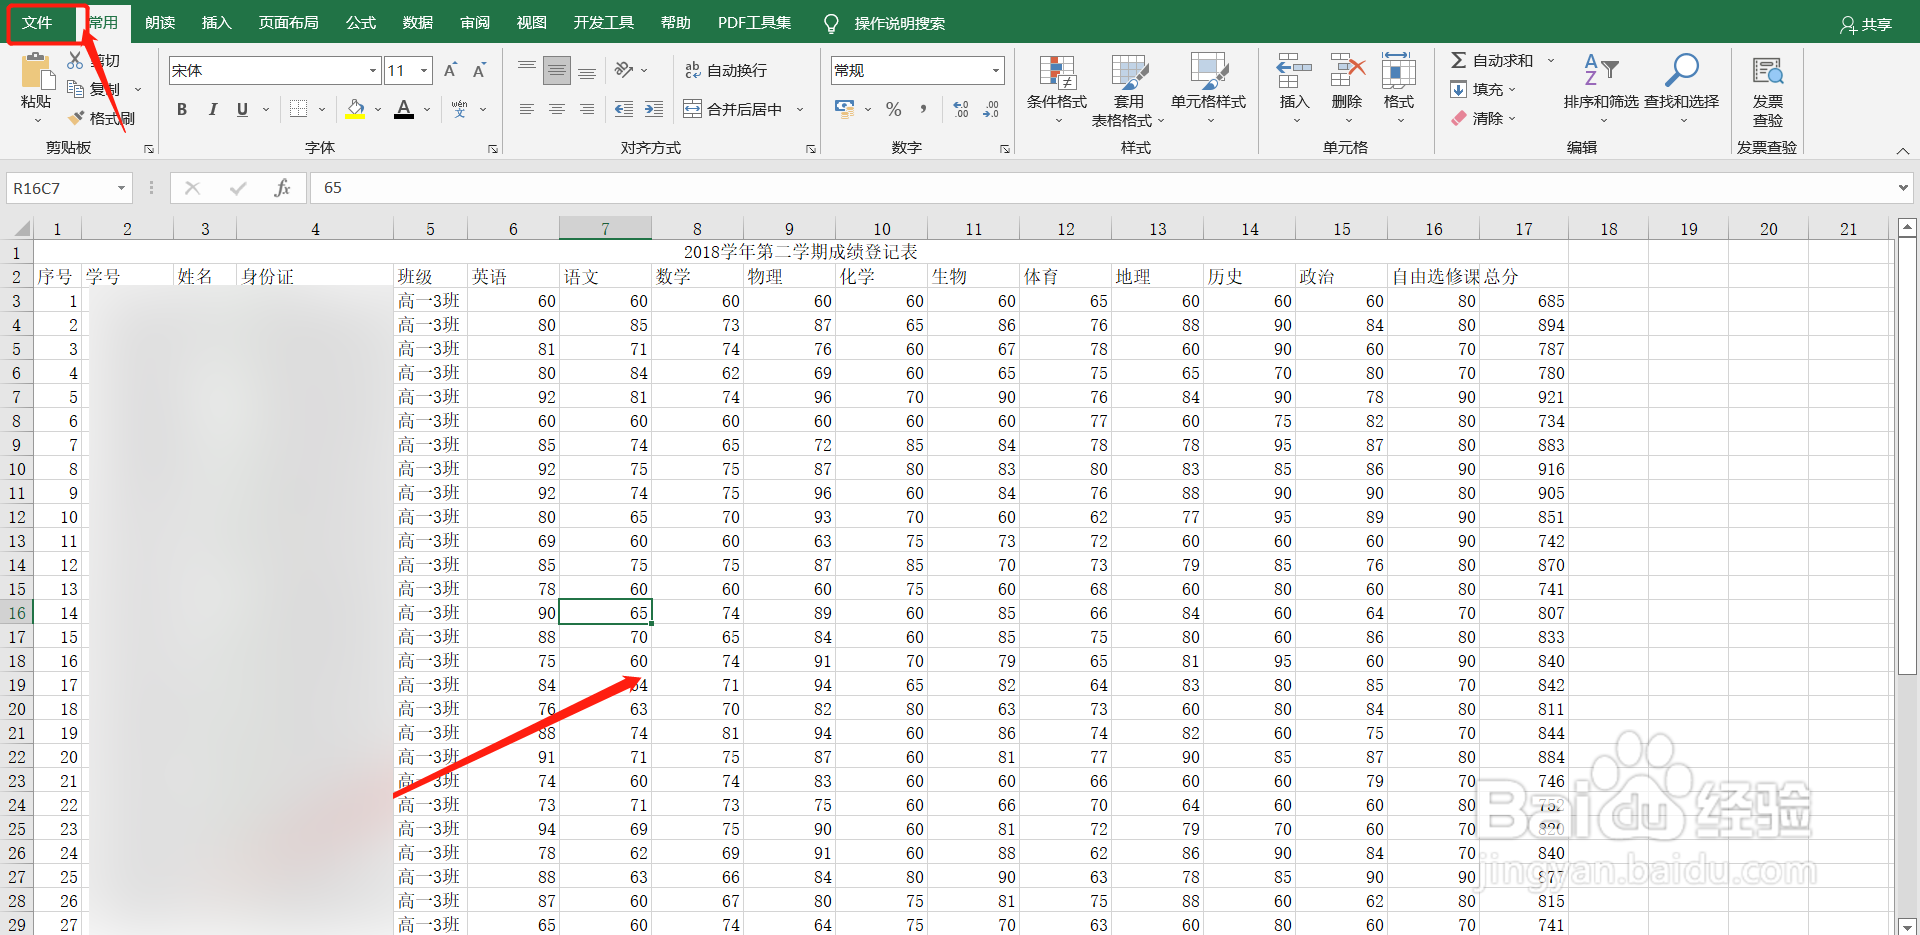
Task: Click the cut scissors icon
Action: click(75, 60)
